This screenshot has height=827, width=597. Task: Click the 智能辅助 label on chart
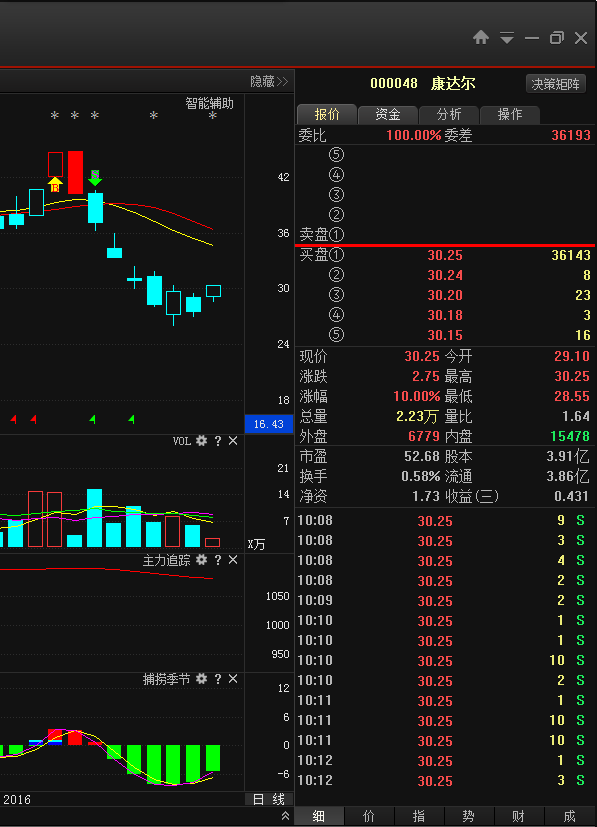(209, 103)
